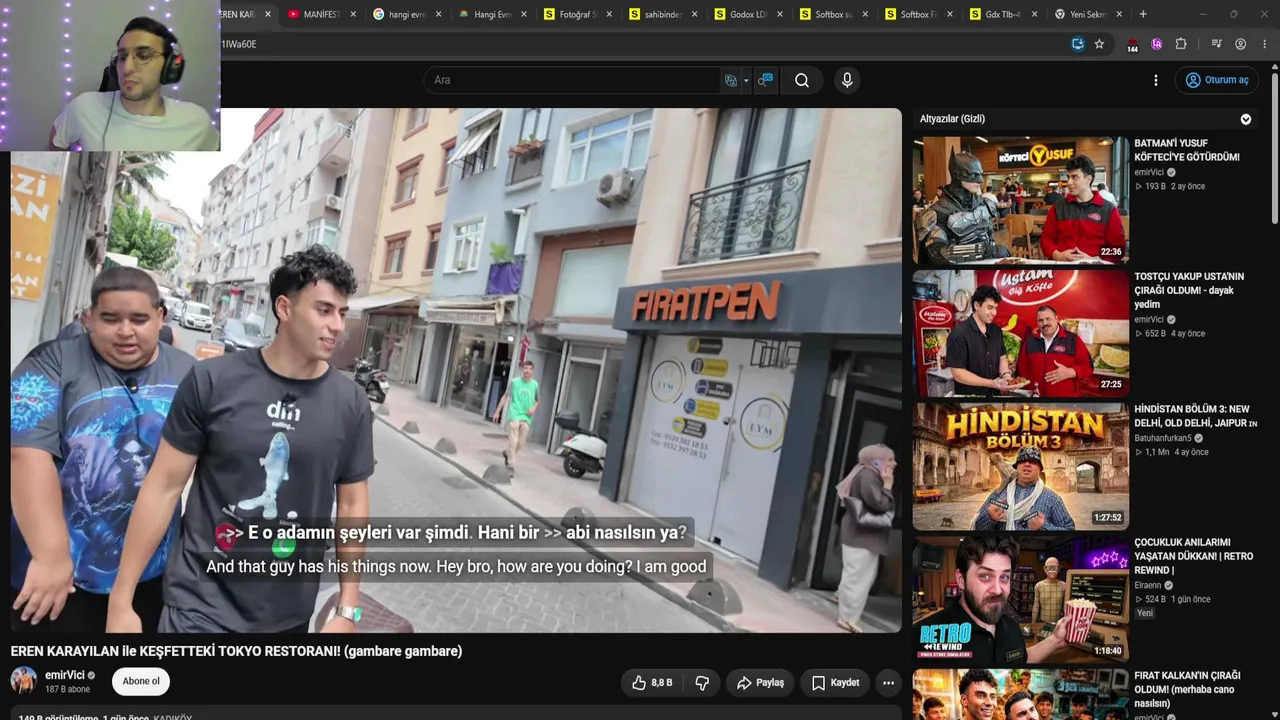Open the translate extension icon in the search box
Screen dimensions: 1280x720
click(731, 80)
